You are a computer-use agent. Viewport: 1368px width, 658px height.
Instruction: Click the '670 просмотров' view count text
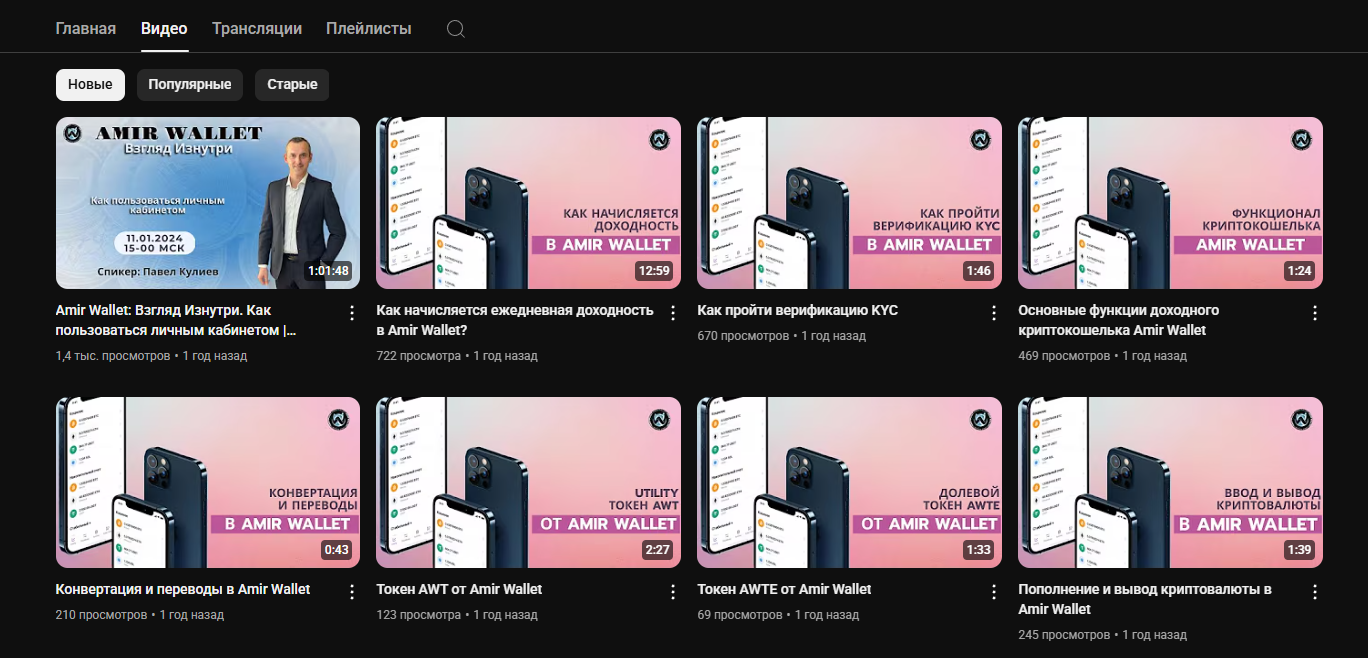point(743,336)
